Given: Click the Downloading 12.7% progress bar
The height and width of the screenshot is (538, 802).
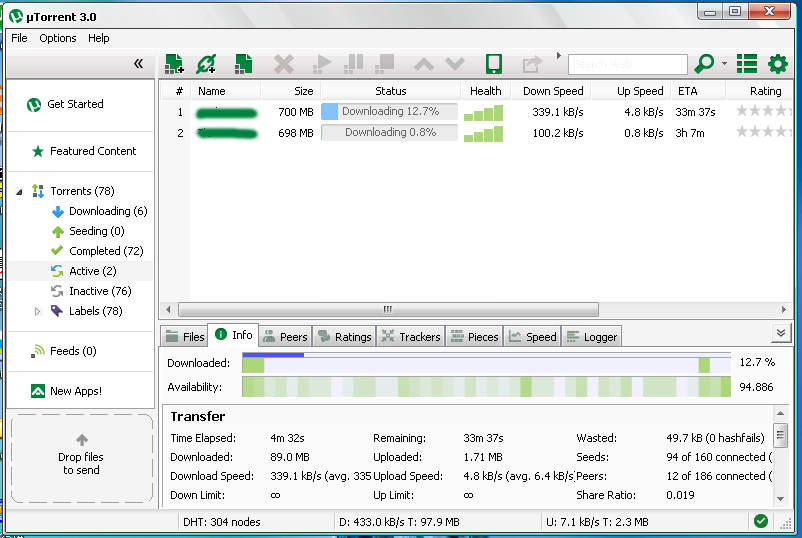Looking at the screenshot, I should (389, 111).
